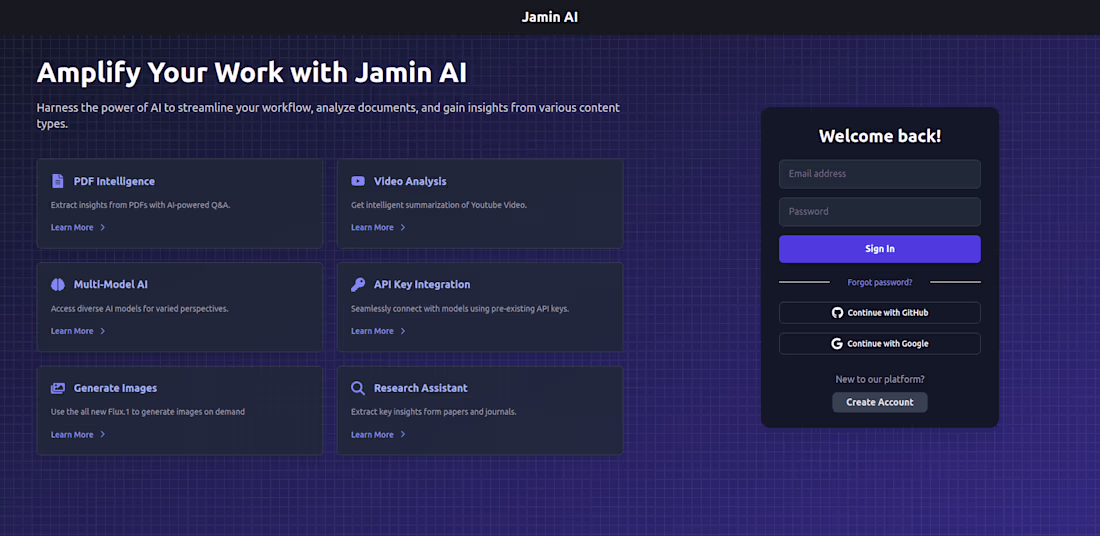
Task: Click the GitHub logo icon
Action: click(837, 313)
